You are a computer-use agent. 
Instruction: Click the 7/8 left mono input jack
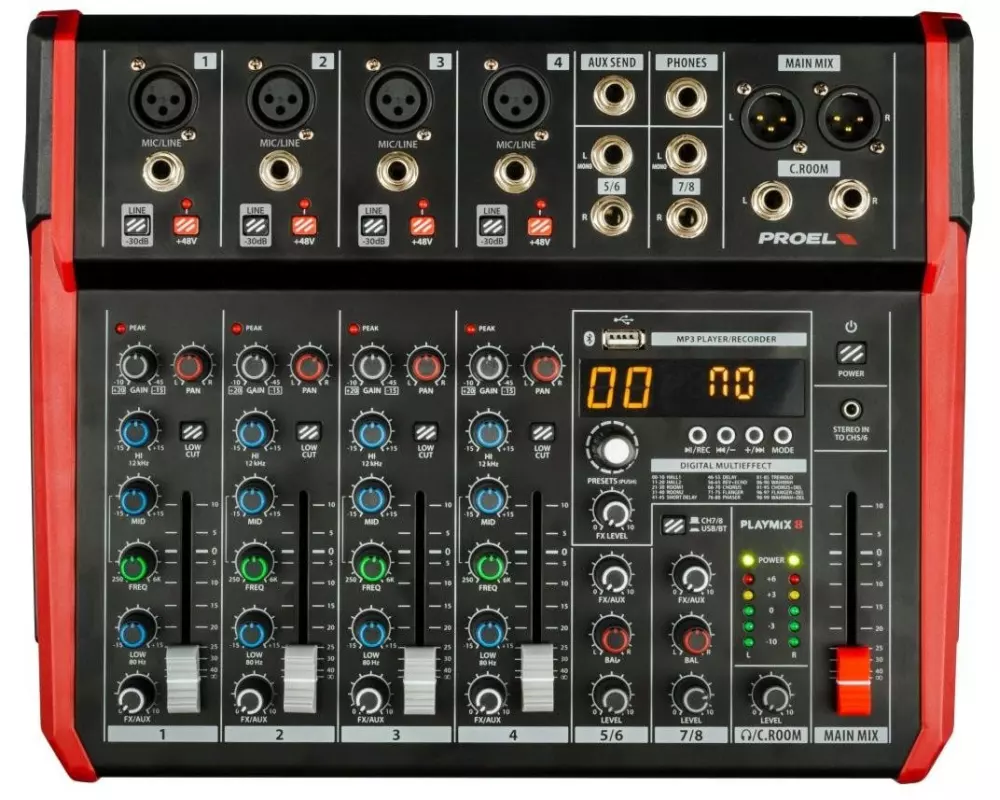[686, 154]
